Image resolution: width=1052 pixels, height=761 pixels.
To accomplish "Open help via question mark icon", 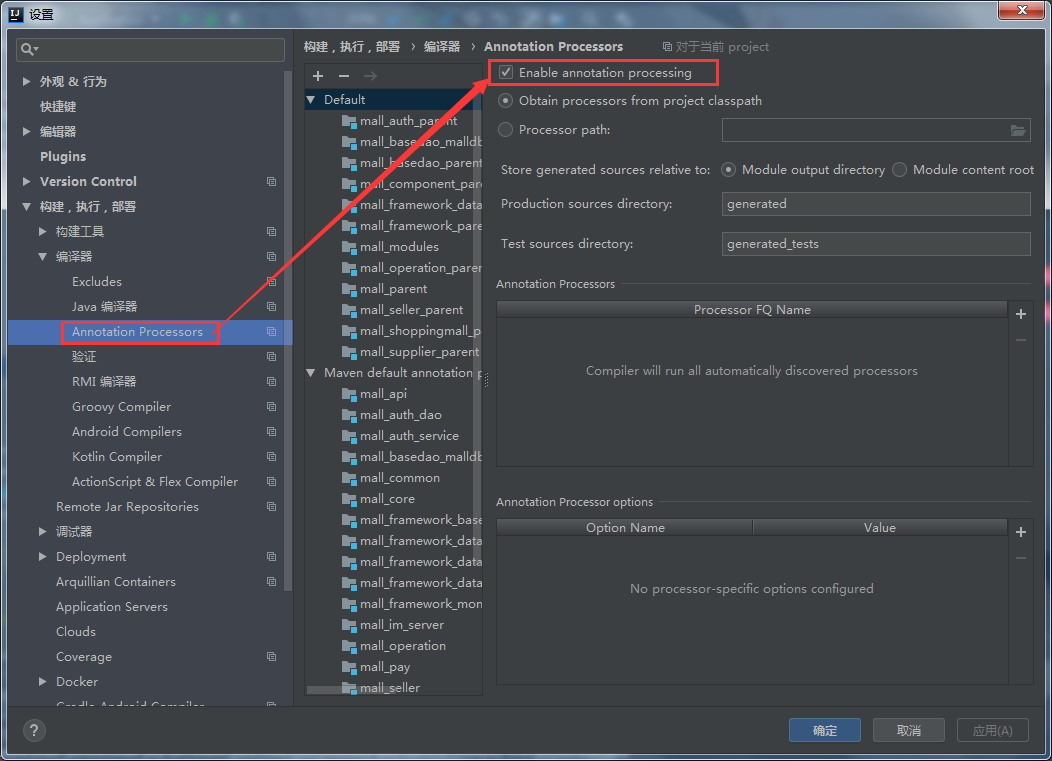I will (x=33, y=730).
